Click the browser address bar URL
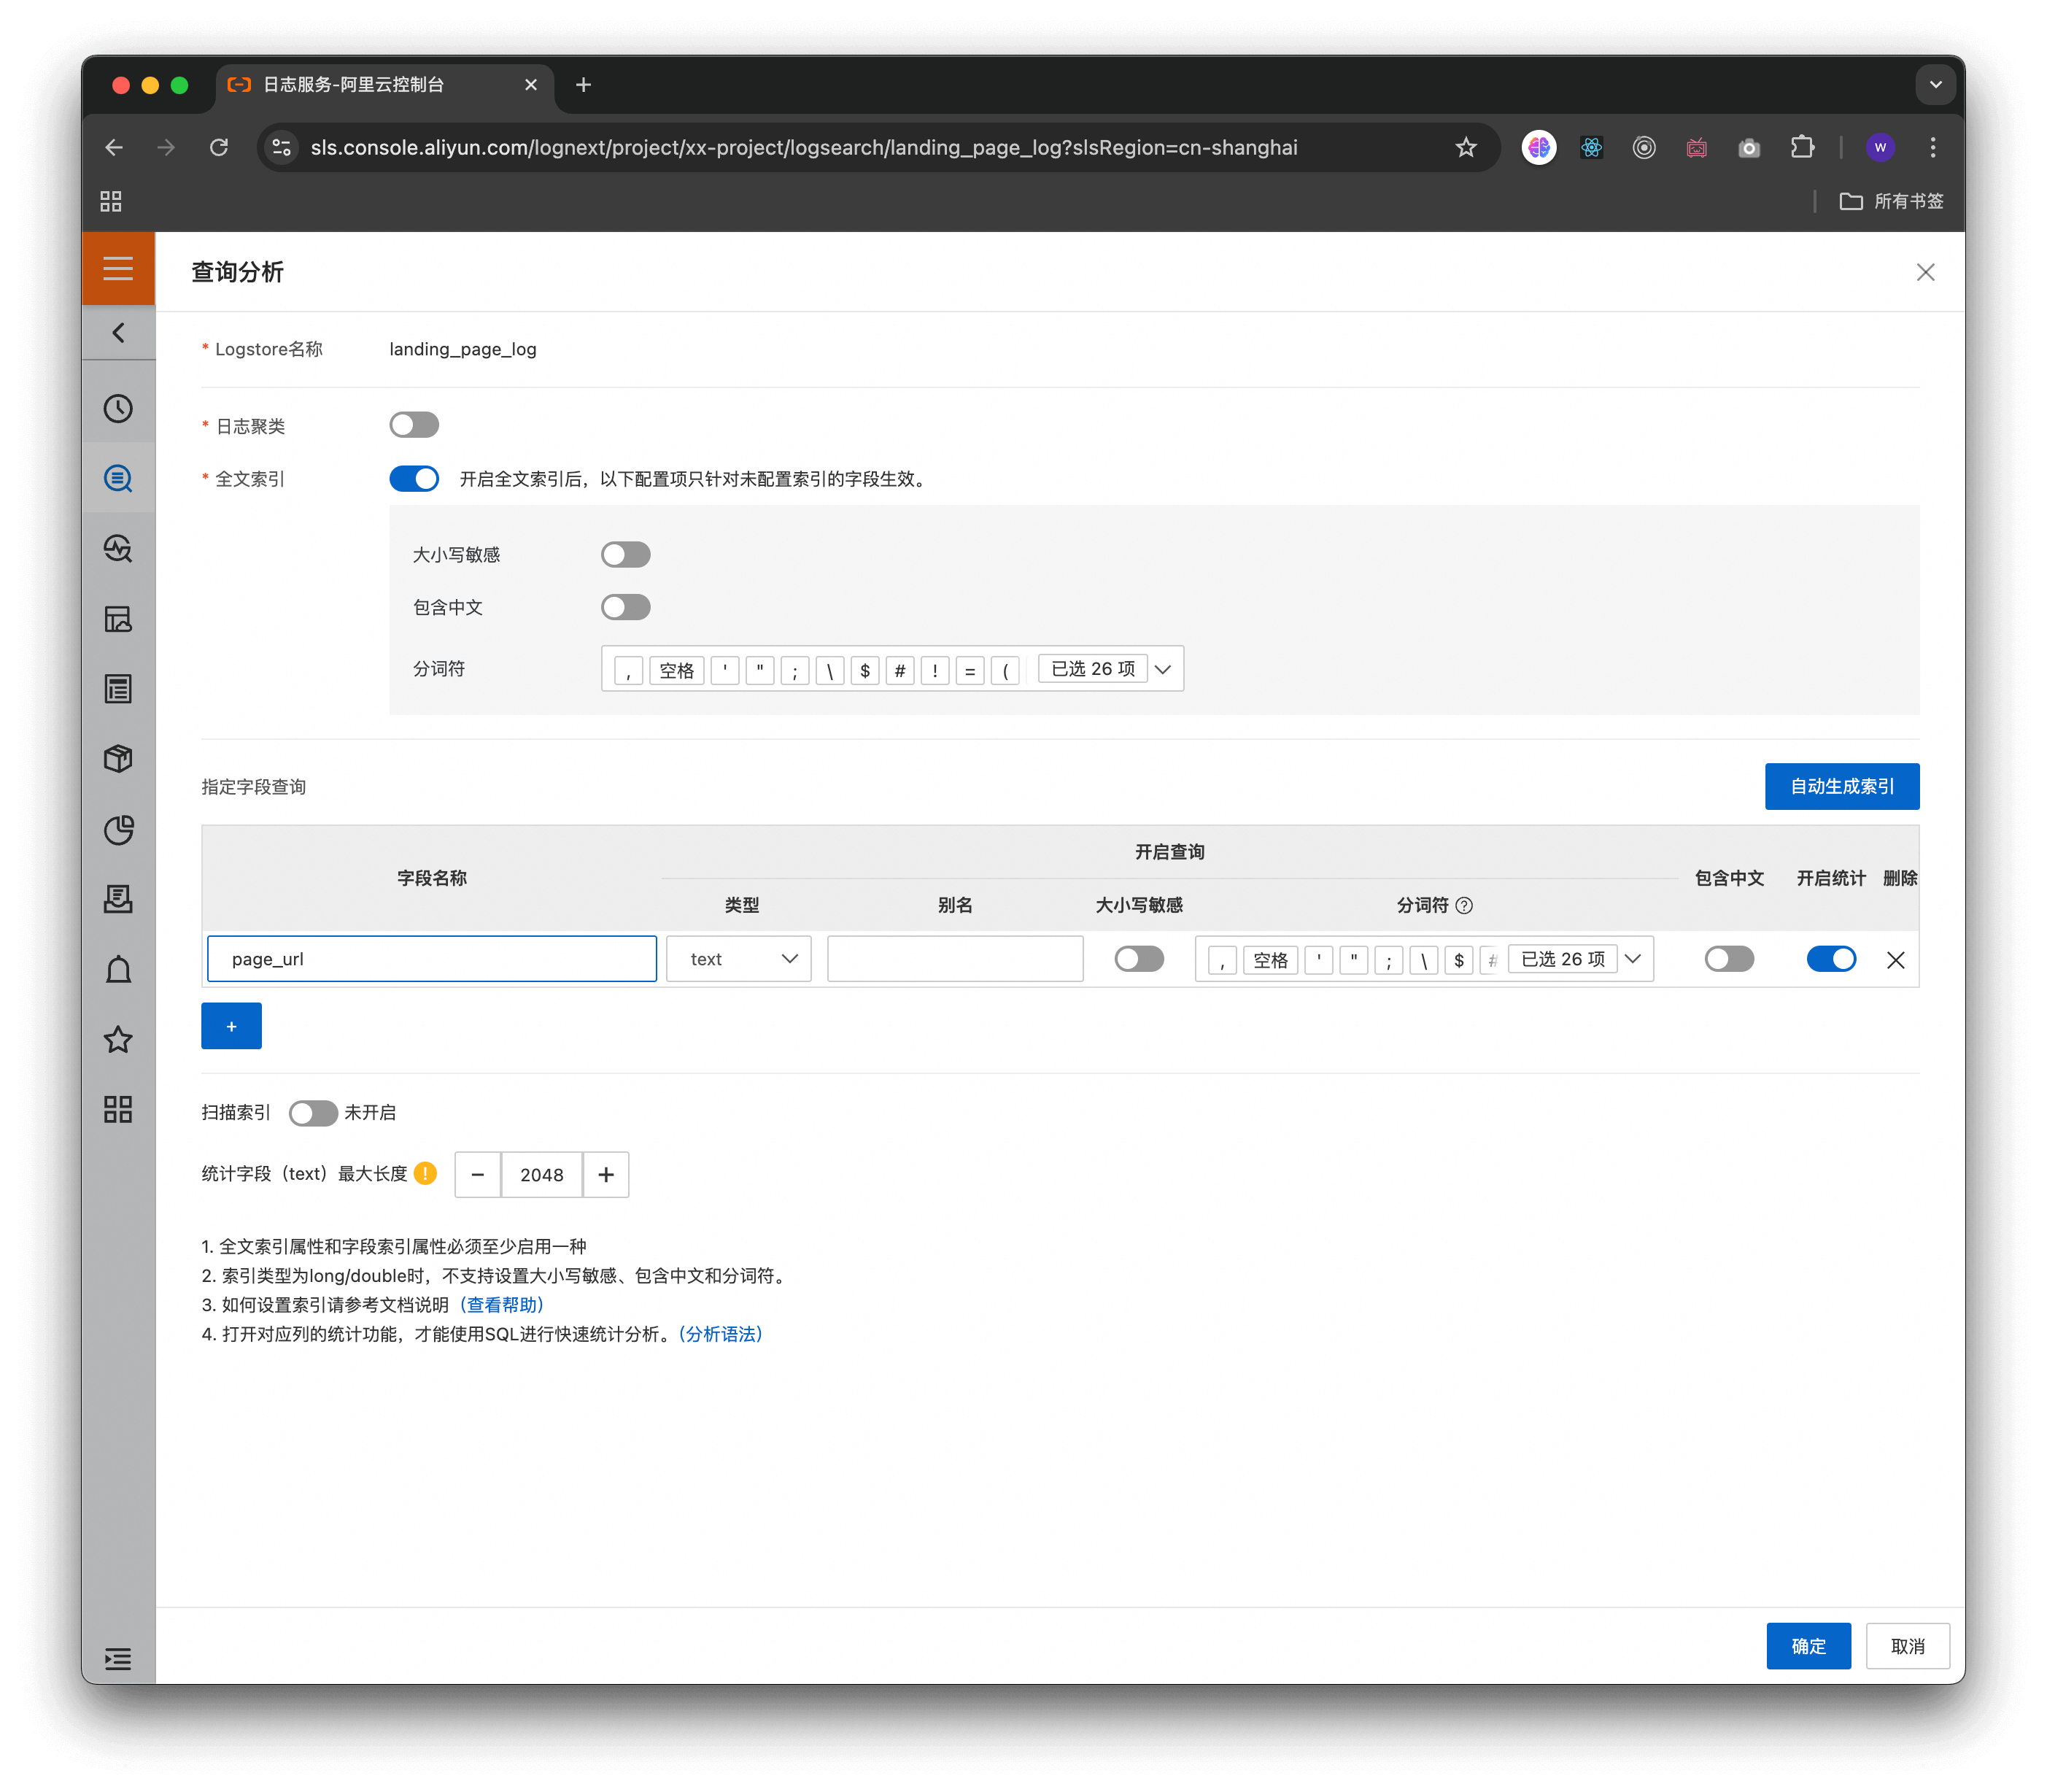Screen dimensions: 2047x1792 click(804, 148)
